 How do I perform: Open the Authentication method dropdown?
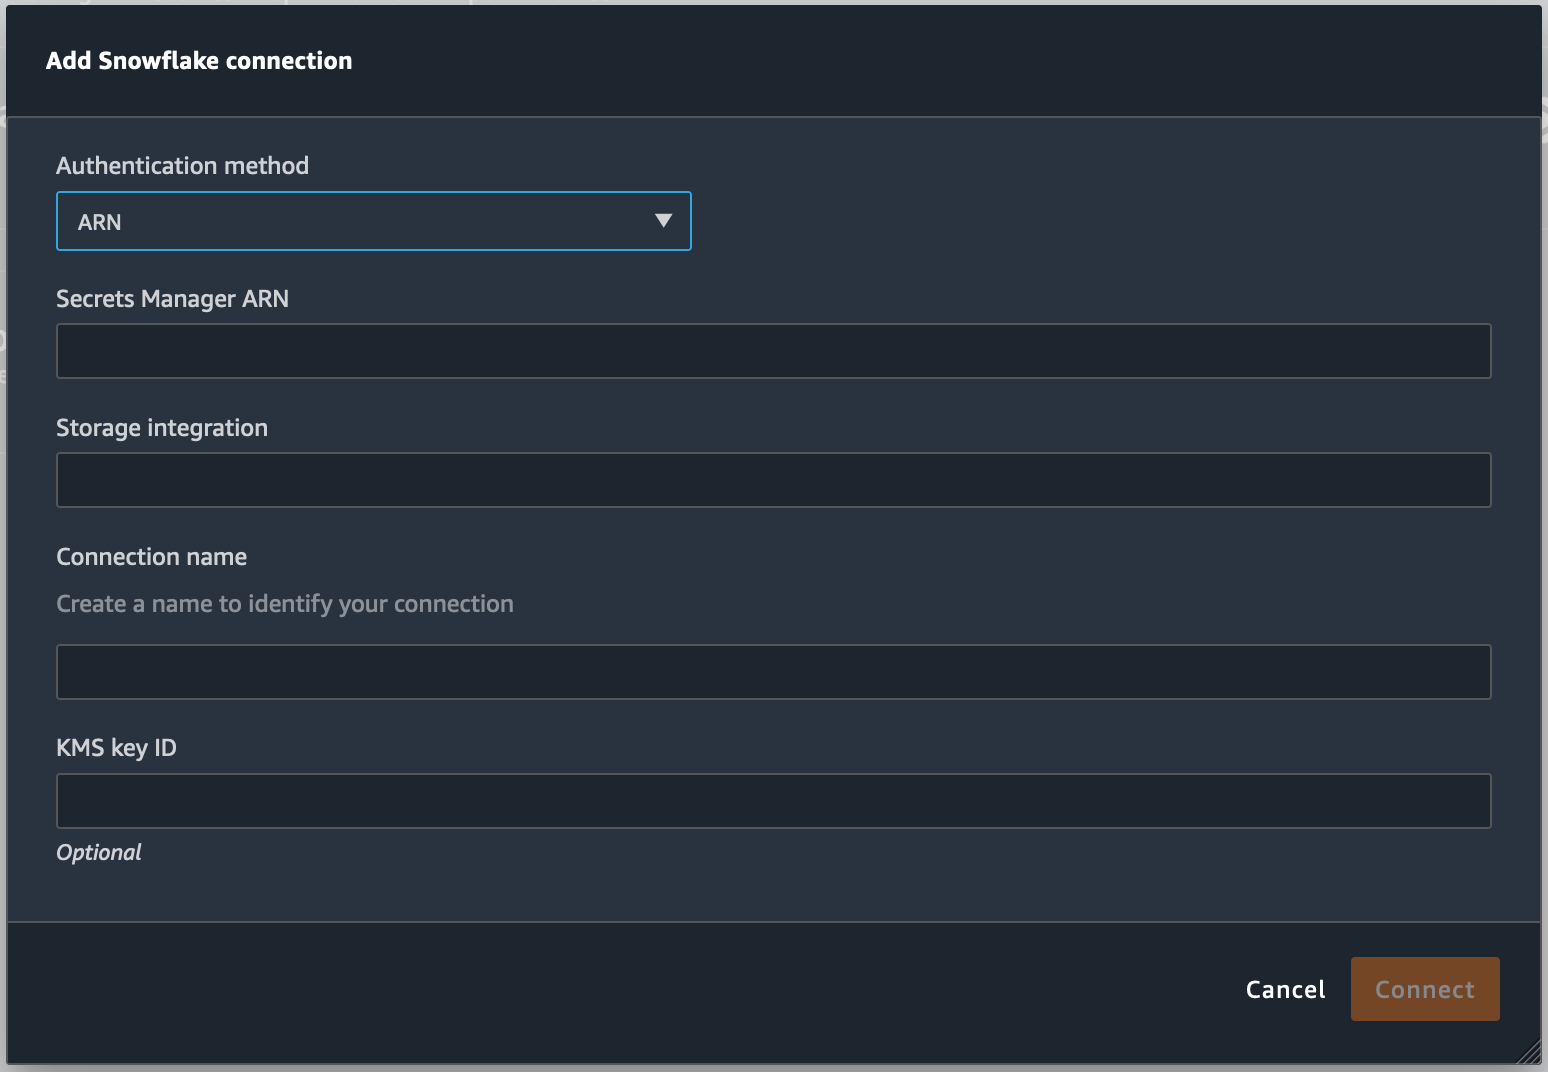coord(373,221)
